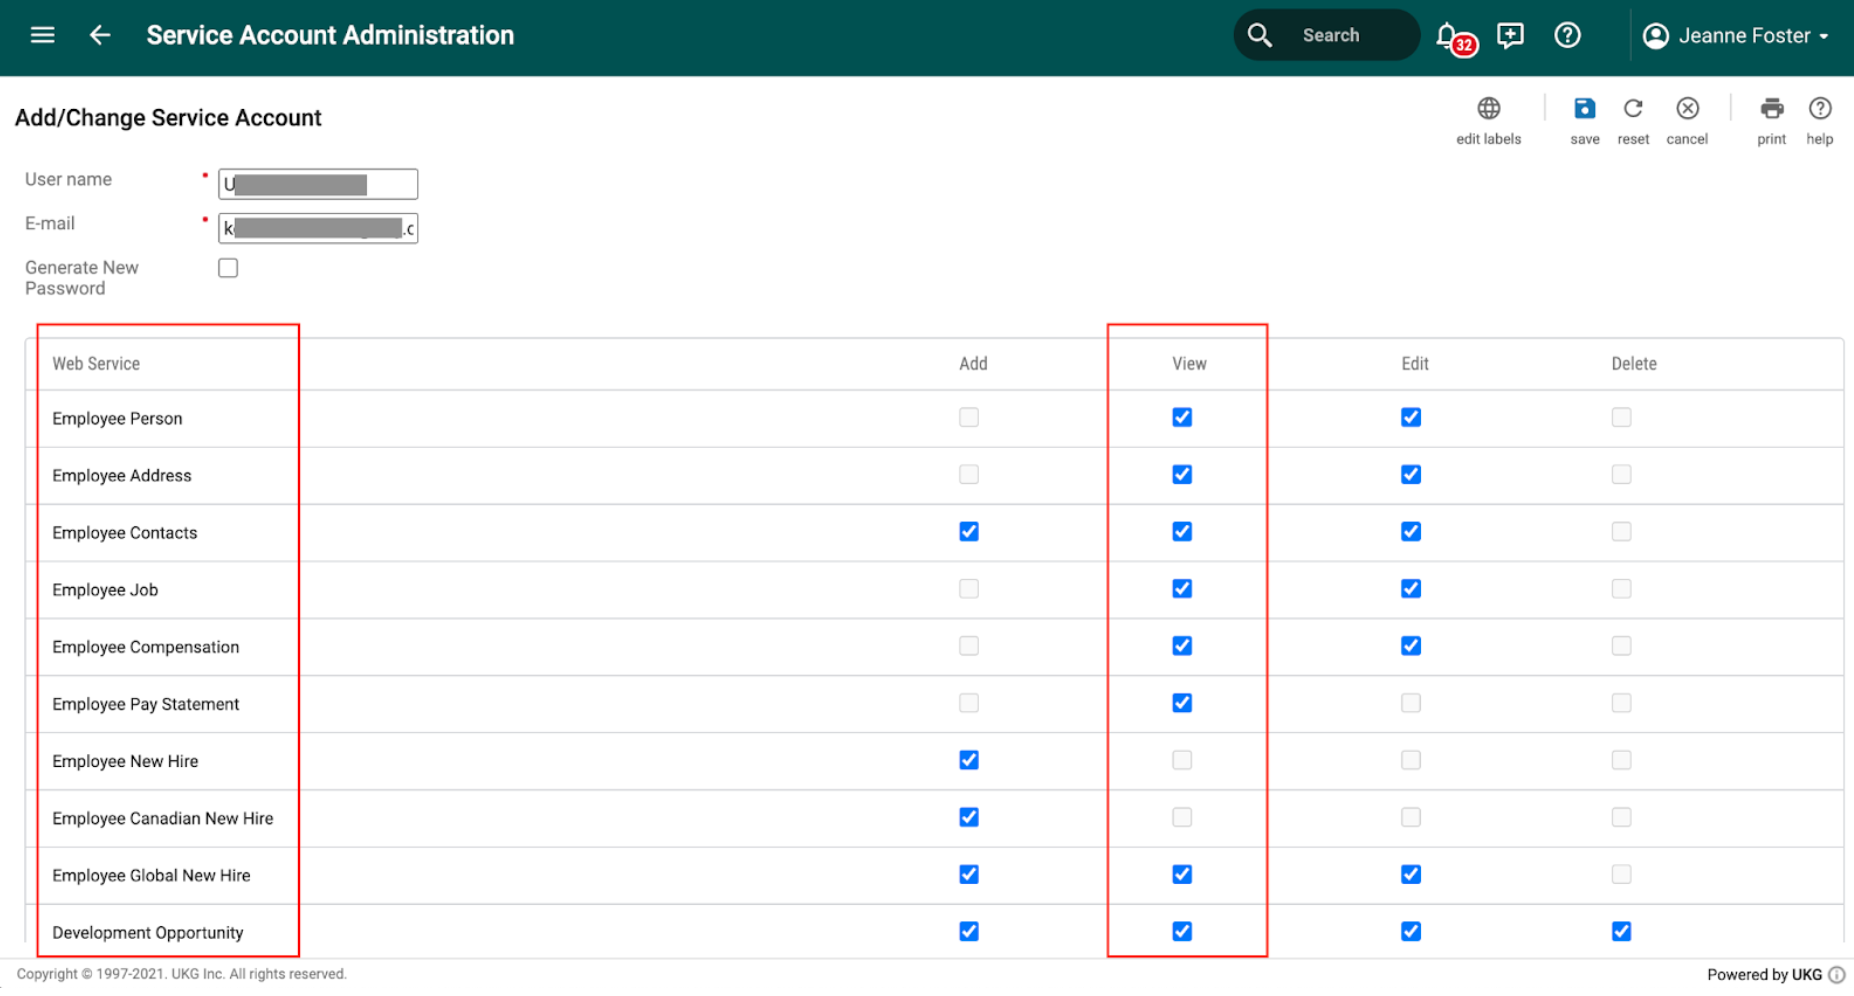Viewport: 1854px width, 996px height.
Task: Print the service account page
Action: click(x=1771, y=109)
